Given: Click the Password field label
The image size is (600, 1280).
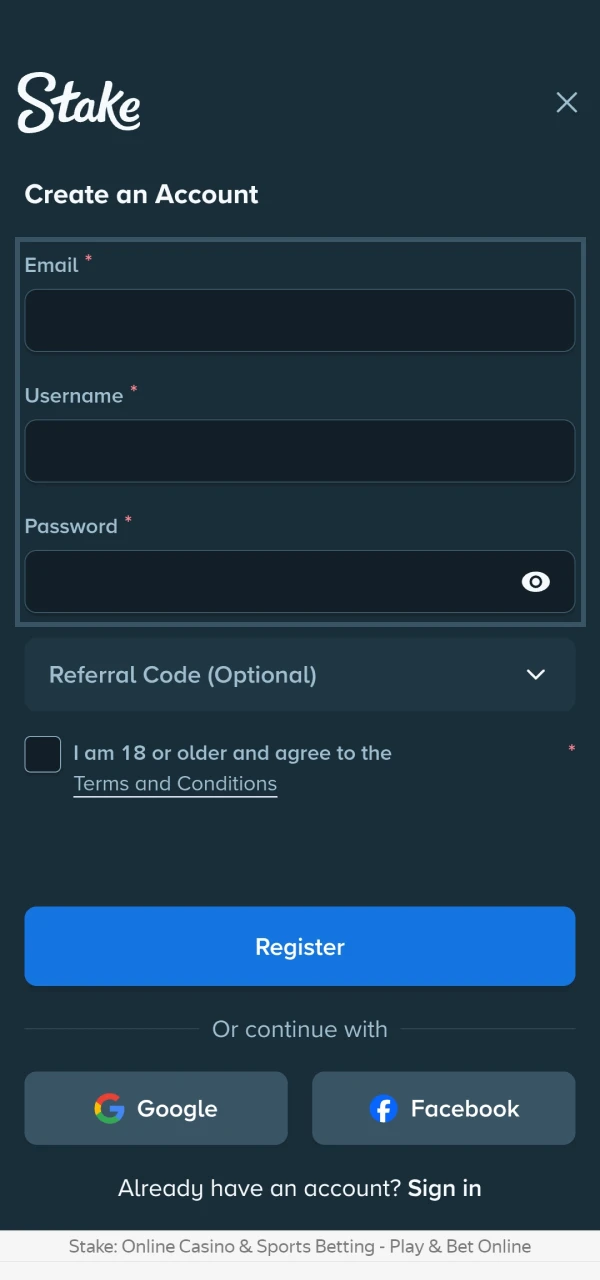Looking at the screenshot, I should [x=71, y=526].
